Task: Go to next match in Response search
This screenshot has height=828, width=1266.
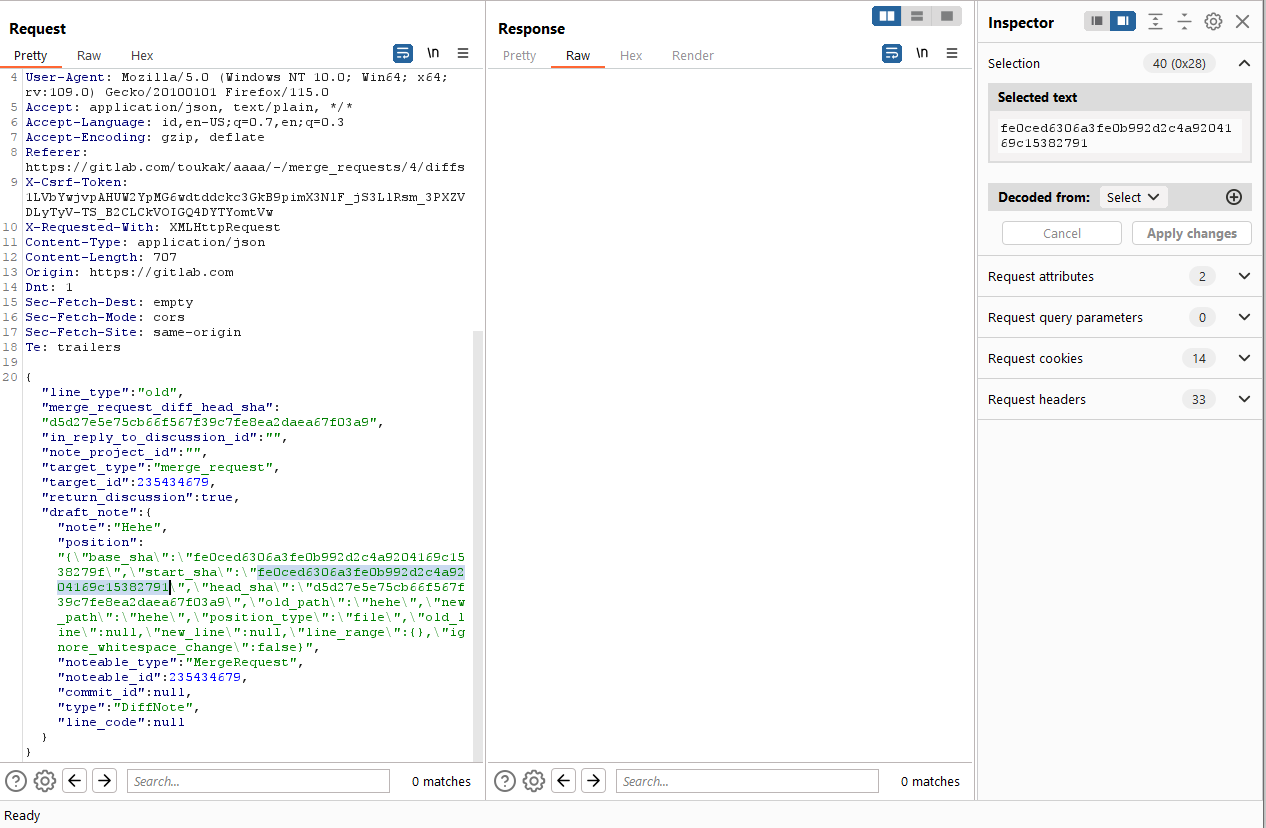Action: tap(594, 781)
